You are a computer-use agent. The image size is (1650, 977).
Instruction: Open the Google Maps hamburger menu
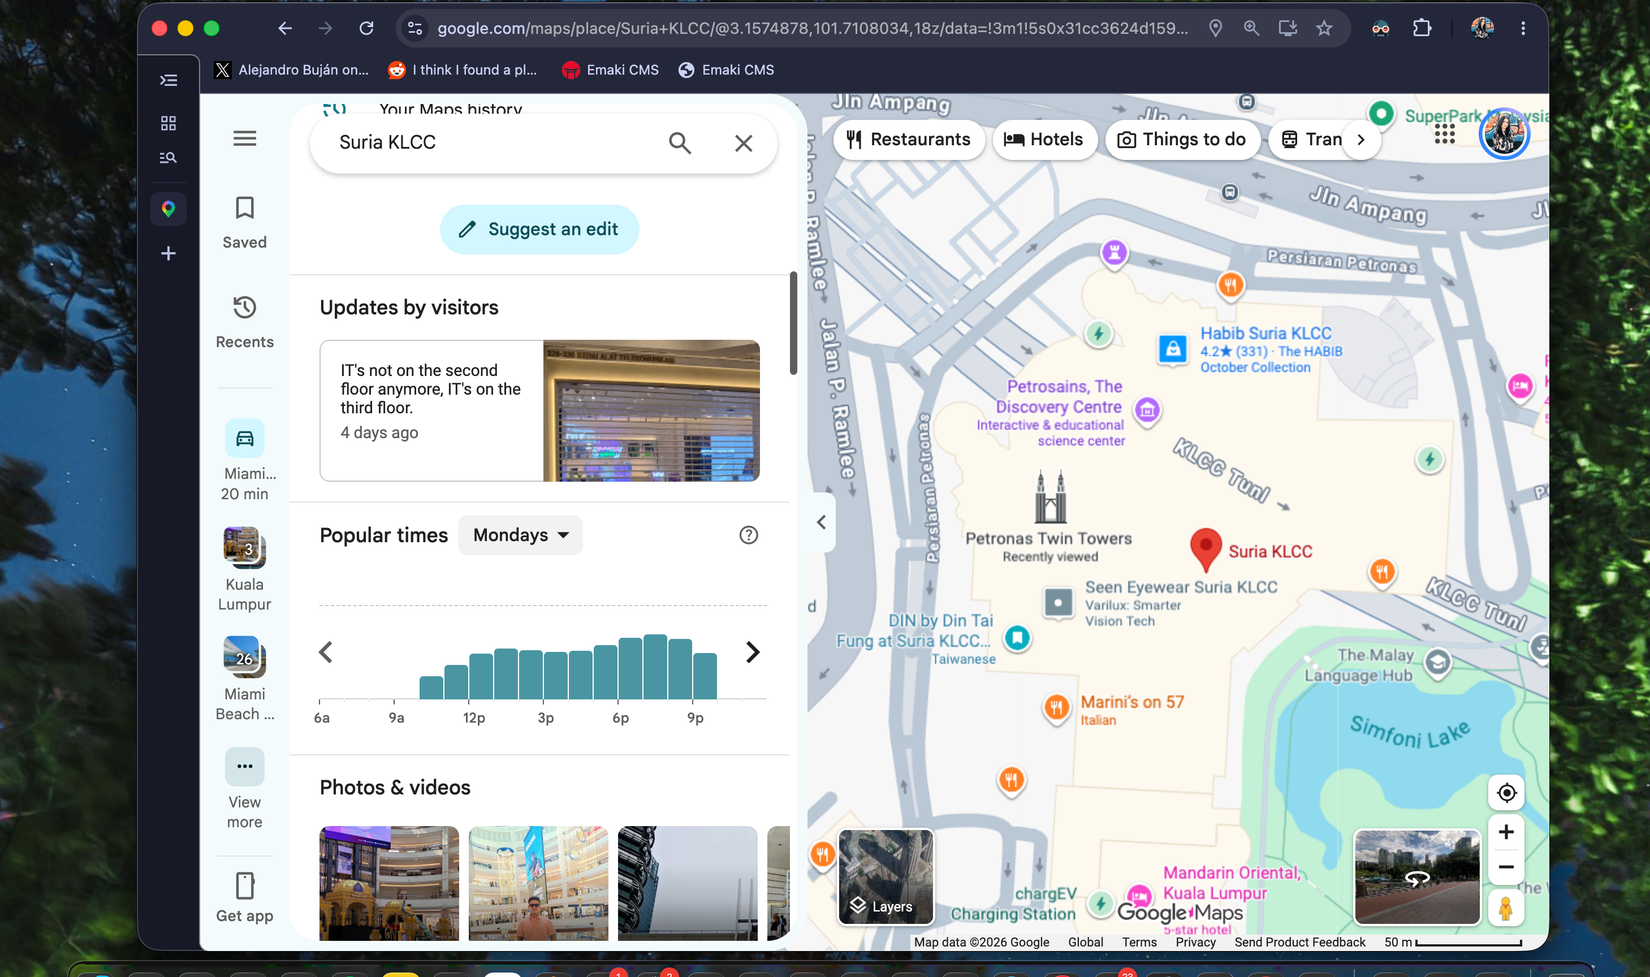pyautogui.click(x=245, y=138)
